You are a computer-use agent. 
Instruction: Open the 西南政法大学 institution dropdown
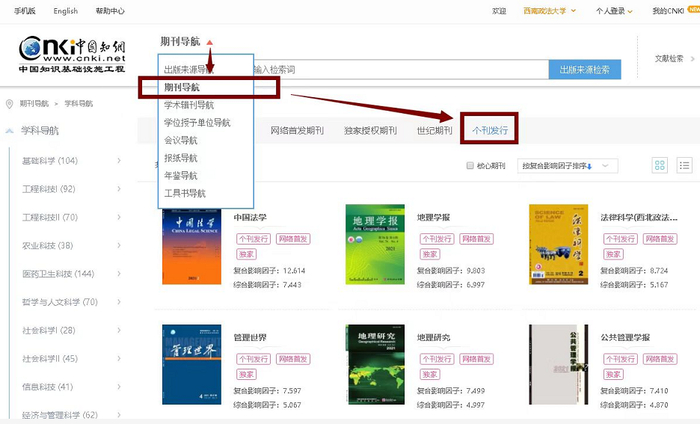point(550,11)
